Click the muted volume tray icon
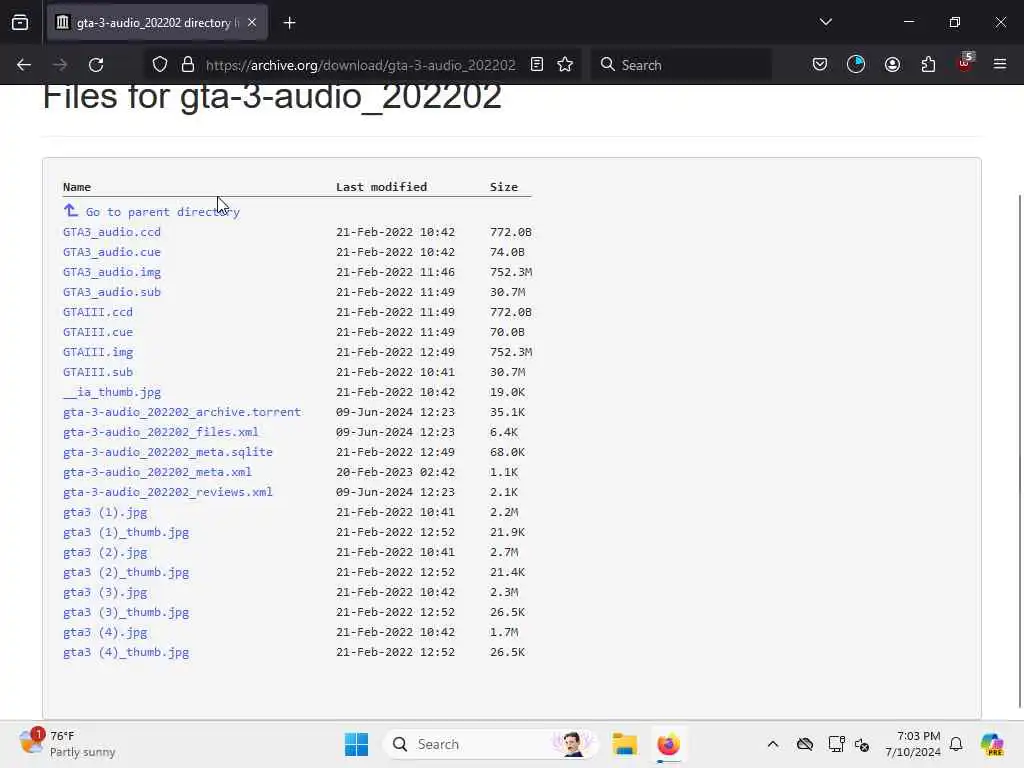This screenshot has height=768, width=1024. [x=862, y=744]
